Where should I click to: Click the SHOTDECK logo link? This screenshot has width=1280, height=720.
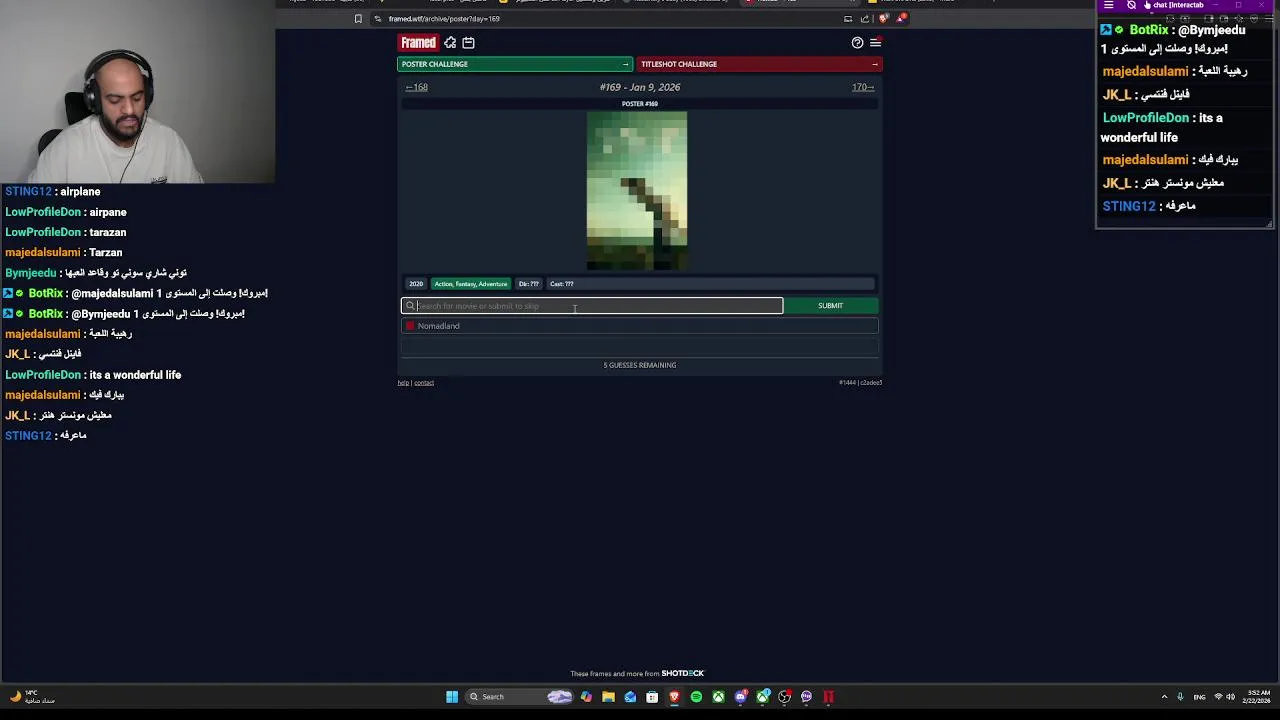coord(683,674)
